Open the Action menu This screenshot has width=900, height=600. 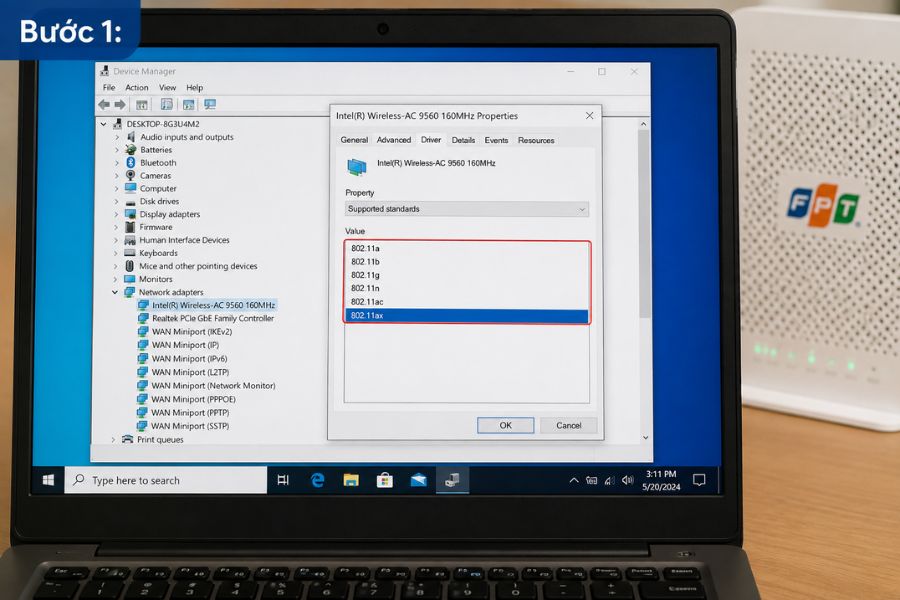(137, 87)
